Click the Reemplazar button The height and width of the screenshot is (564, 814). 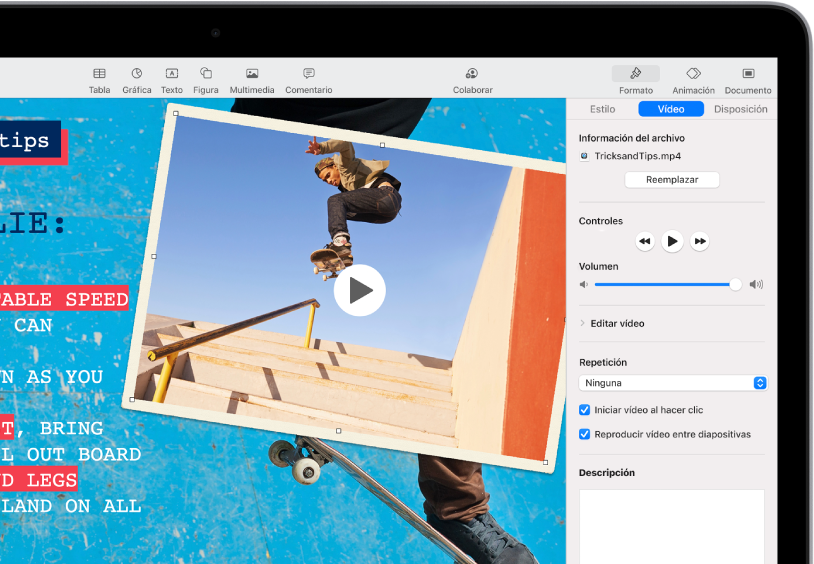pos(672,180)
